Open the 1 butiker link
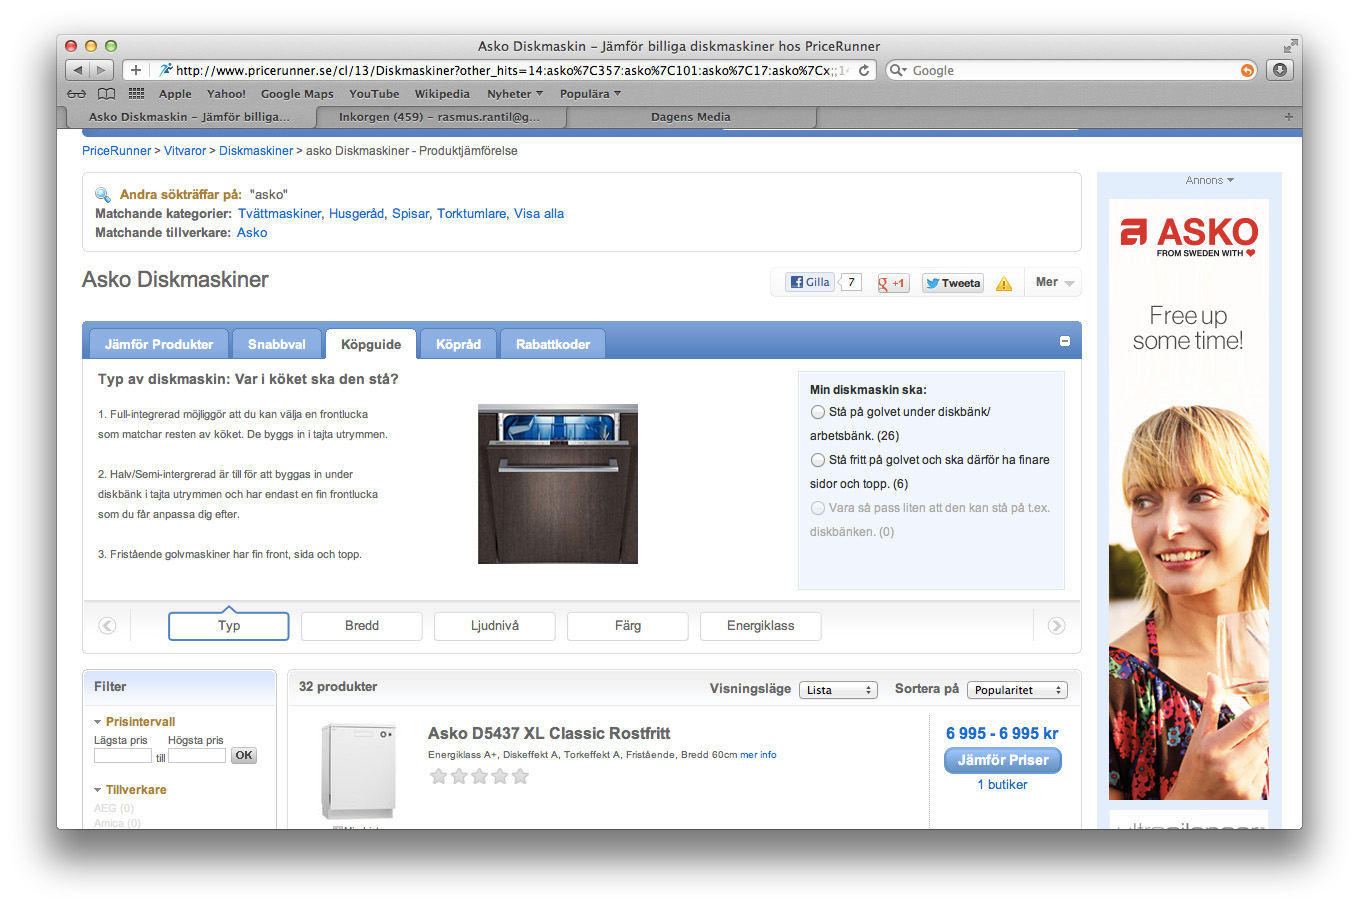 [x=1002, y=785]
